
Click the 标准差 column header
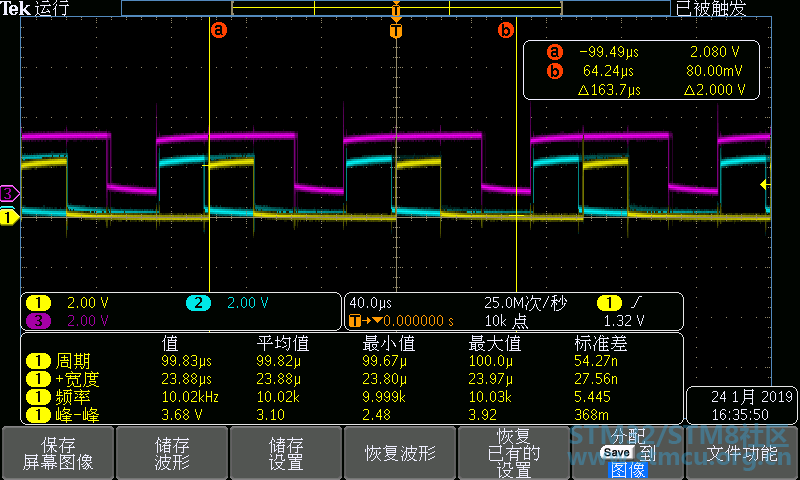[601, 343]
